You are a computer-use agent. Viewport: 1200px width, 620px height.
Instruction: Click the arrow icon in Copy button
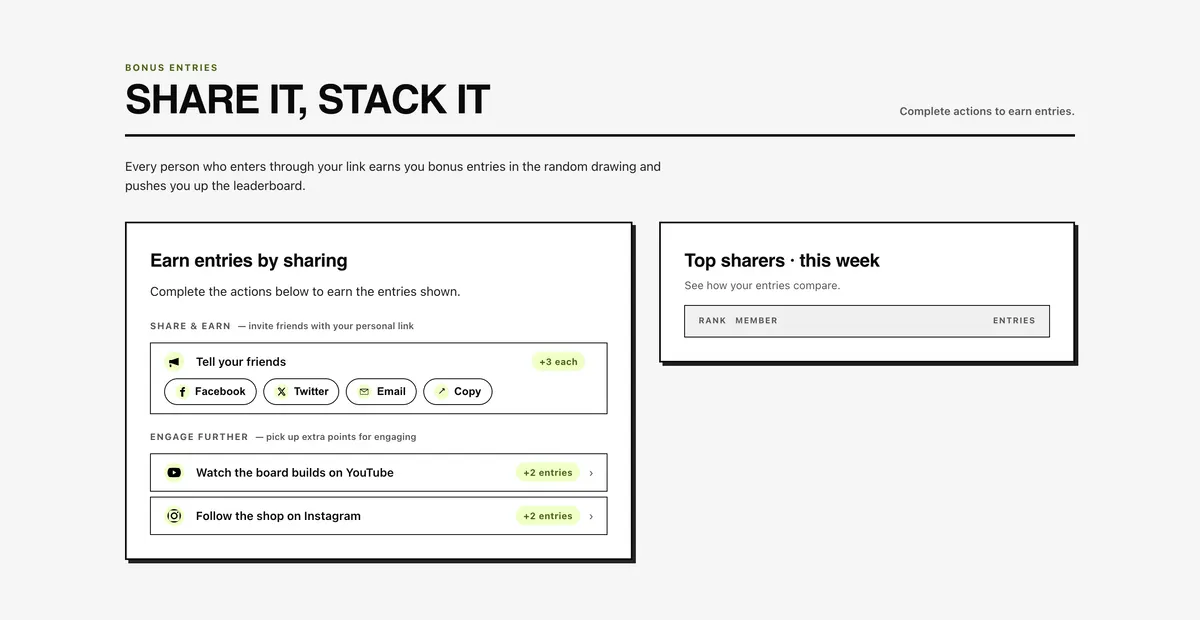click(x=441, y=392)
